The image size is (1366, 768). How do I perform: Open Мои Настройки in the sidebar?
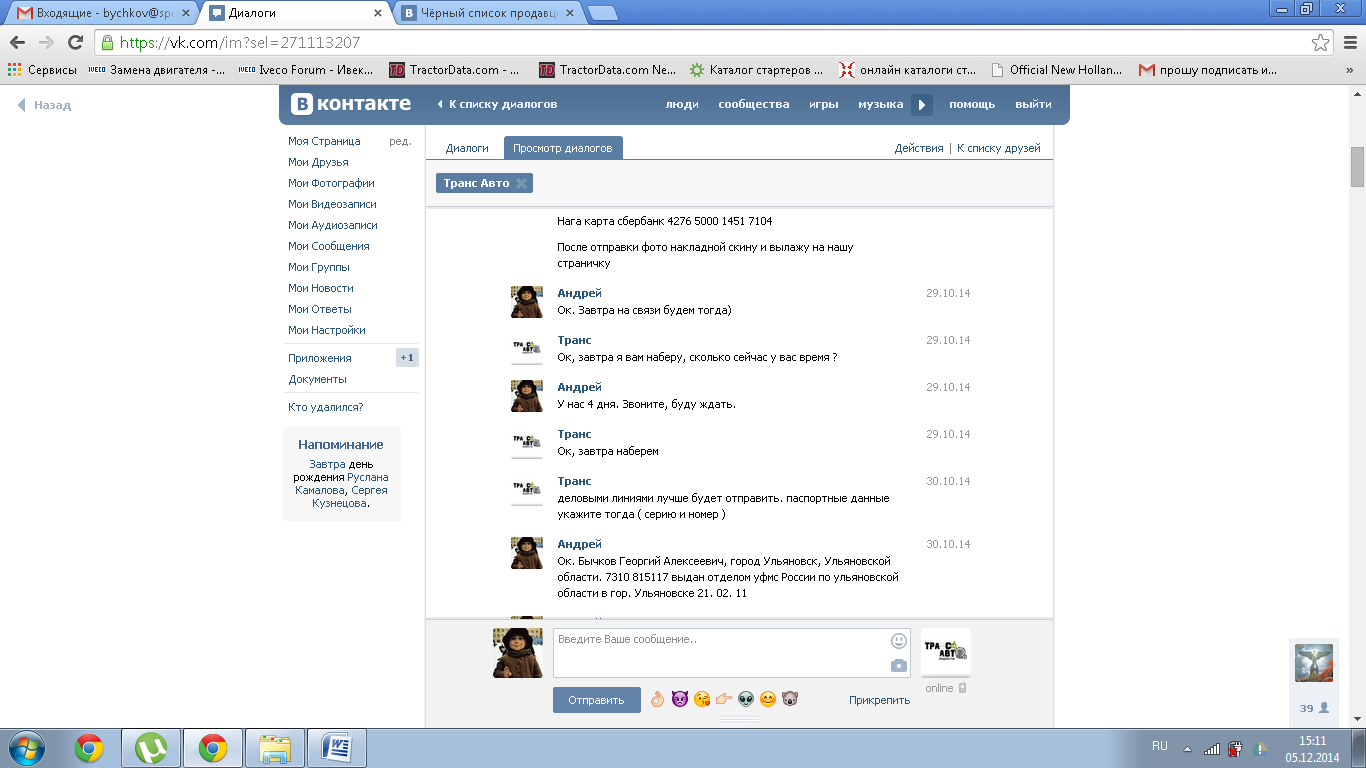pyautogui.click(x=327, y=330)
